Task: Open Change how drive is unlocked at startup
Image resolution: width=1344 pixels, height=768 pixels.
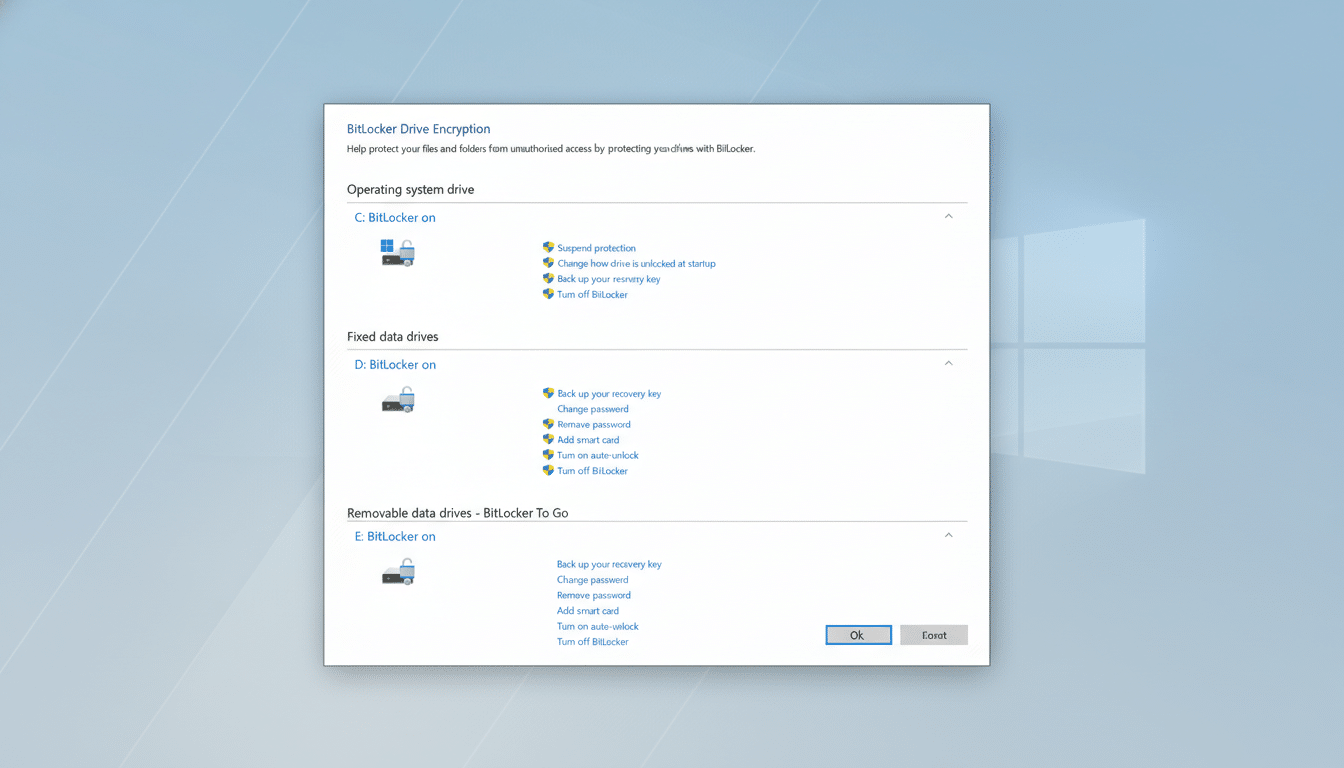Action: pyautogui.click(x=636, y=263)
